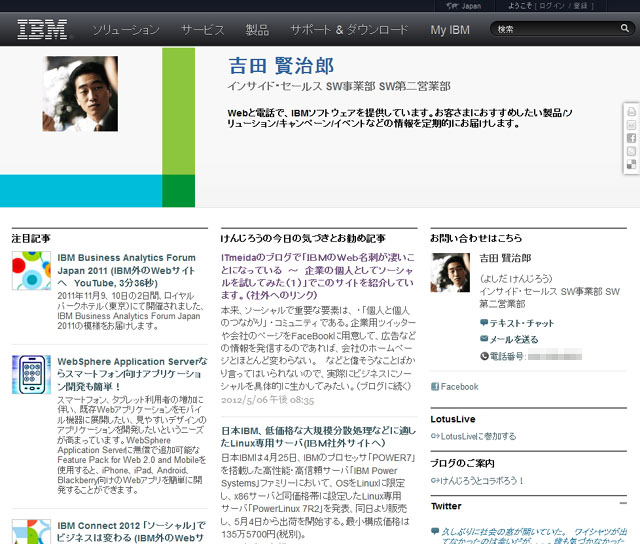This screenshot has width=640, height=544.
Task: Open the 日本IBM Linux専用サーバ article link
Action: [318, 436]
